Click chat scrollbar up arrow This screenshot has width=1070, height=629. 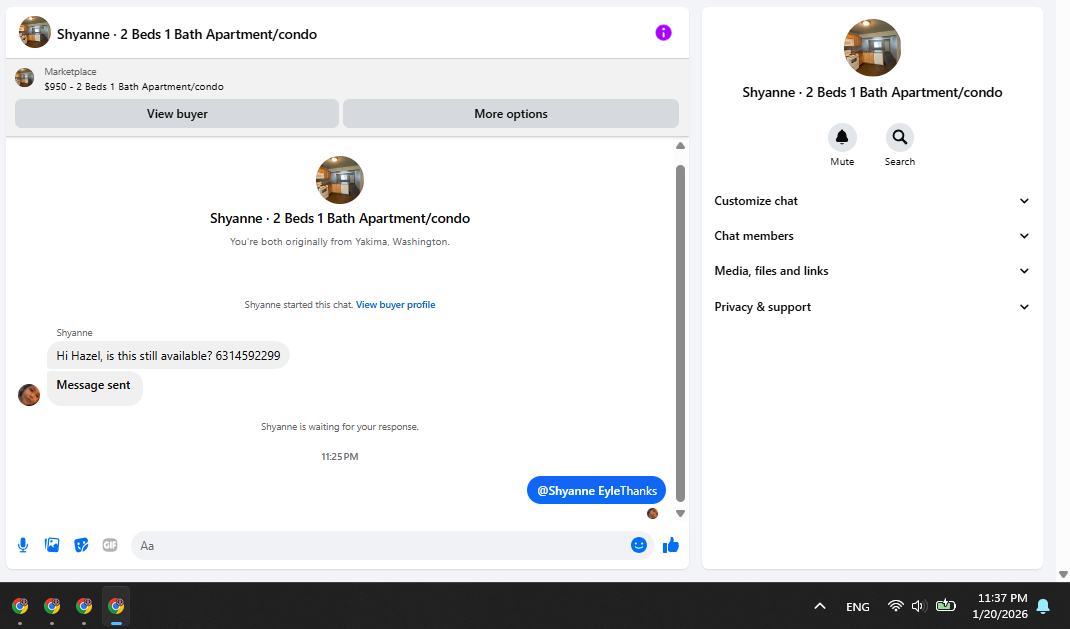click(x=680, y=146)
